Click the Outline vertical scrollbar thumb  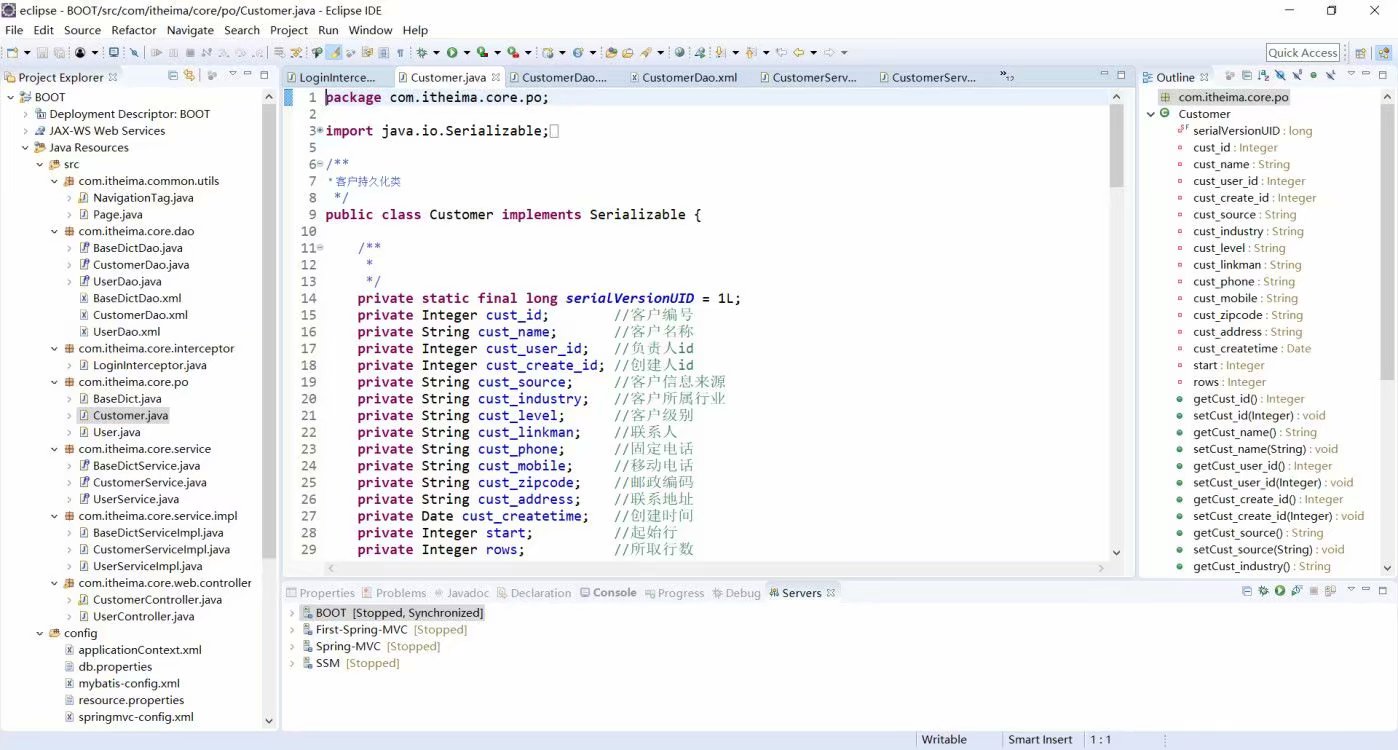point(1387,240)
